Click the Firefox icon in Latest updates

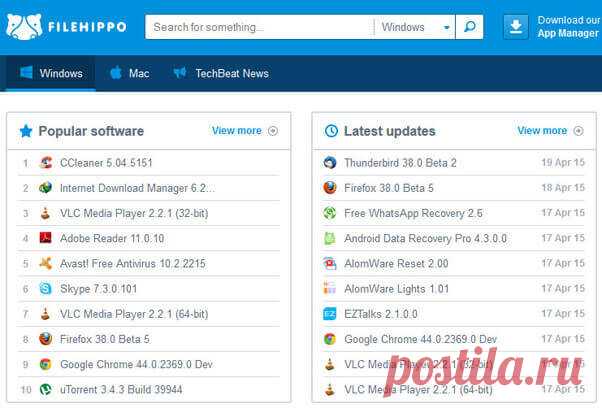point(330,188)
